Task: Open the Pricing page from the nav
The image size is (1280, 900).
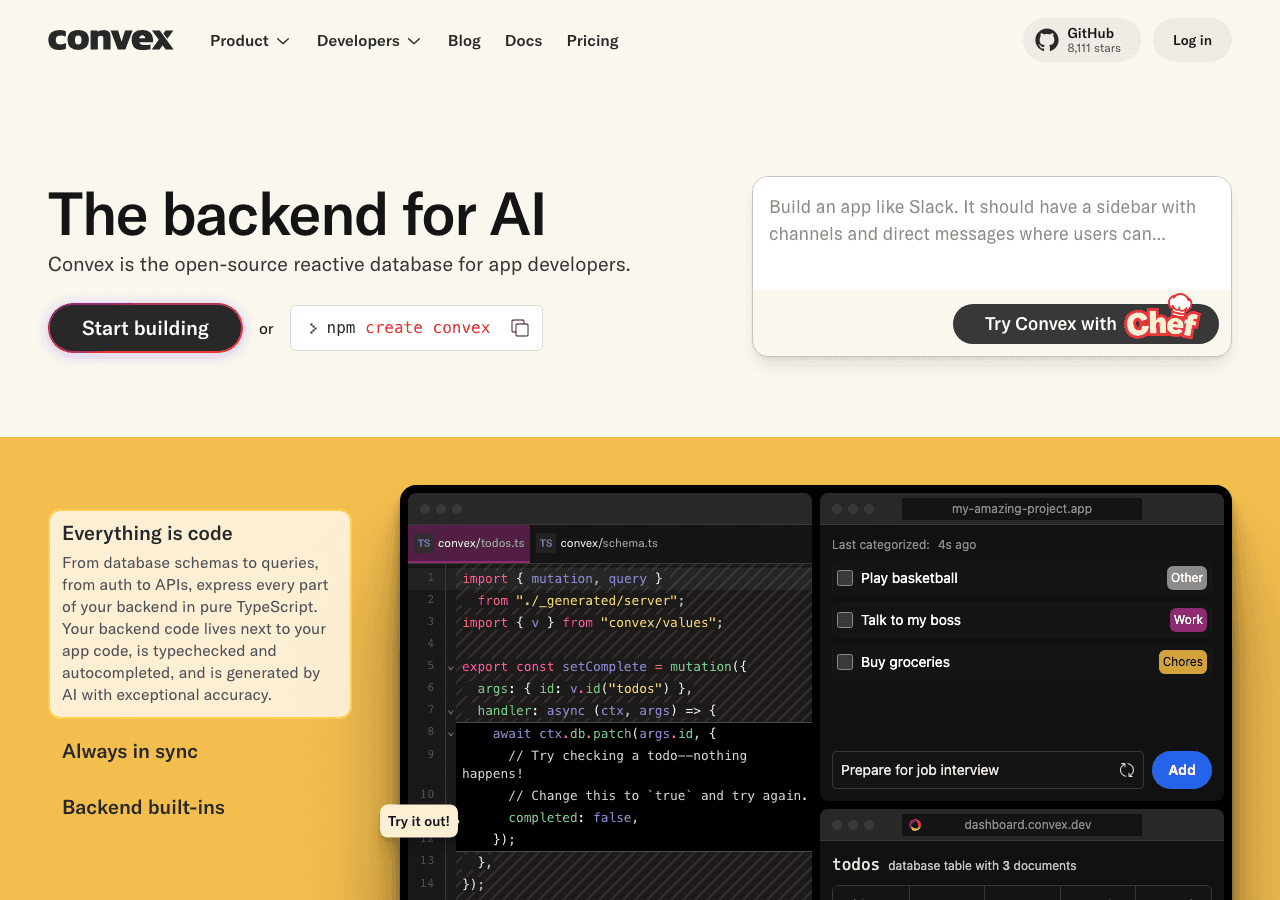Action: coord(592,40)
